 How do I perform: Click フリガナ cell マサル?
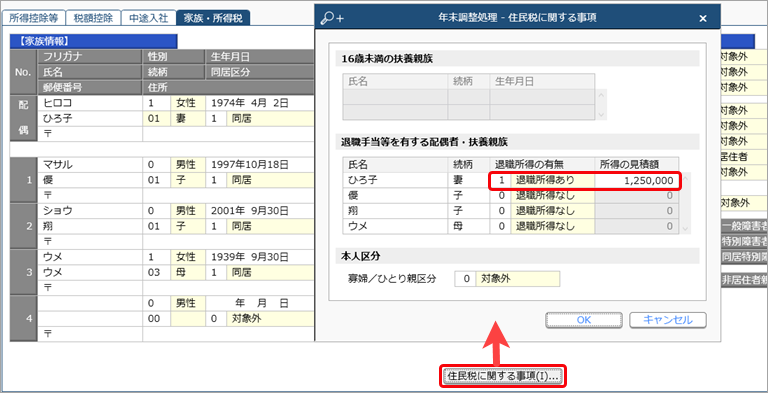(x=90, y=165)
